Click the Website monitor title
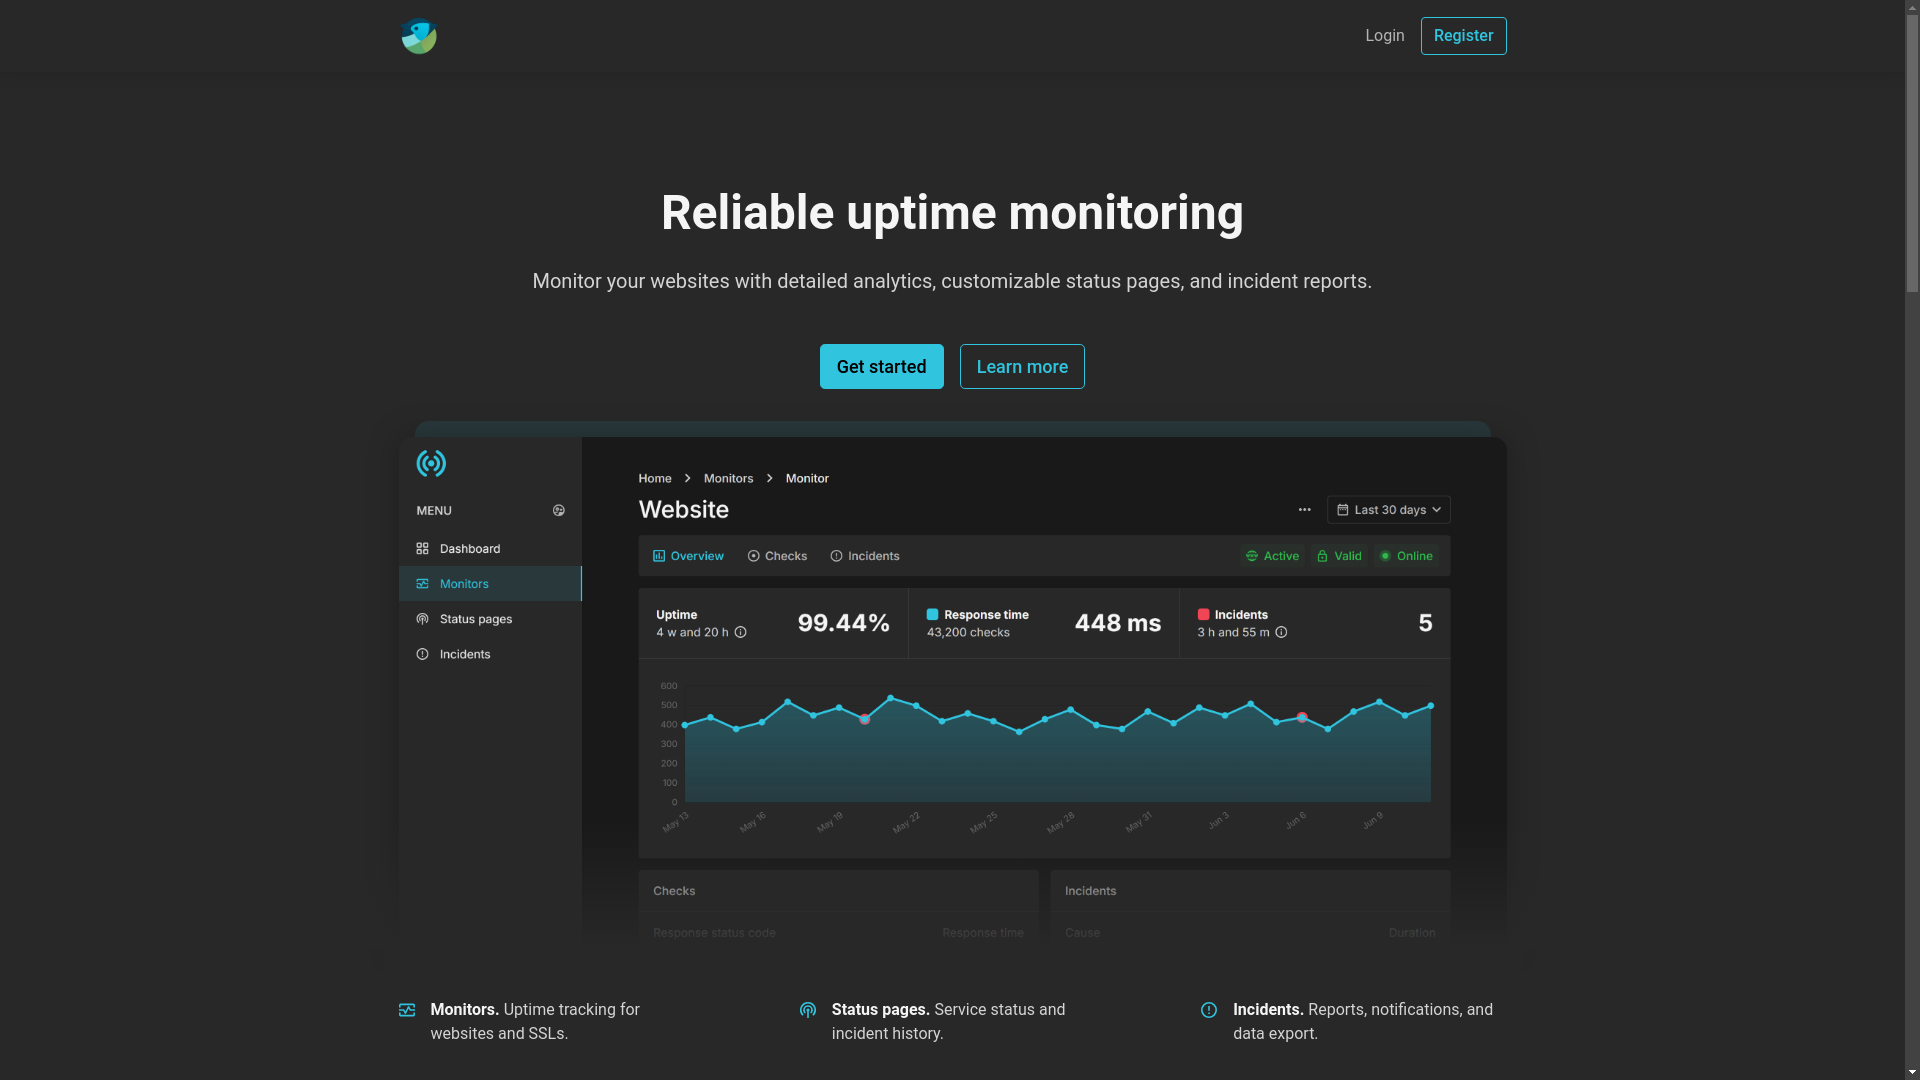The image size is (1920, 1080). pyautogui.click(x=684, y=509)
